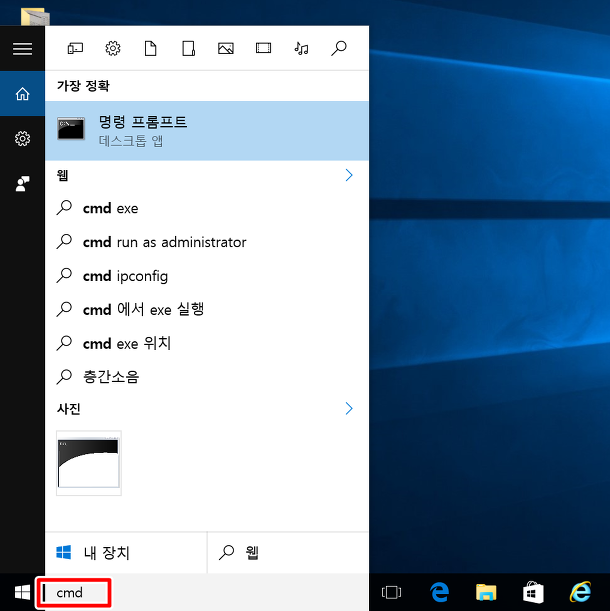Open search settings gear in sidebar
This screenshot has width=610, height=611.
coord(22,138)
